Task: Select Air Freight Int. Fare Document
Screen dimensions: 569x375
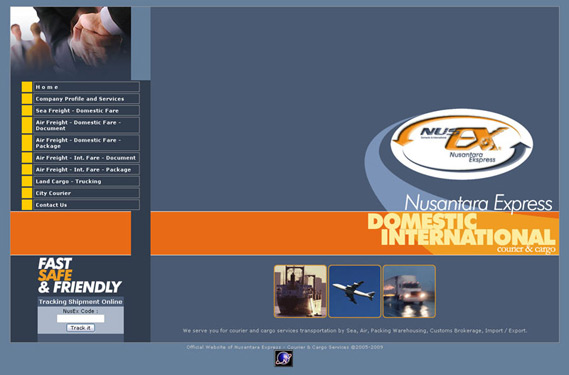Action: (x=86, y=158)
